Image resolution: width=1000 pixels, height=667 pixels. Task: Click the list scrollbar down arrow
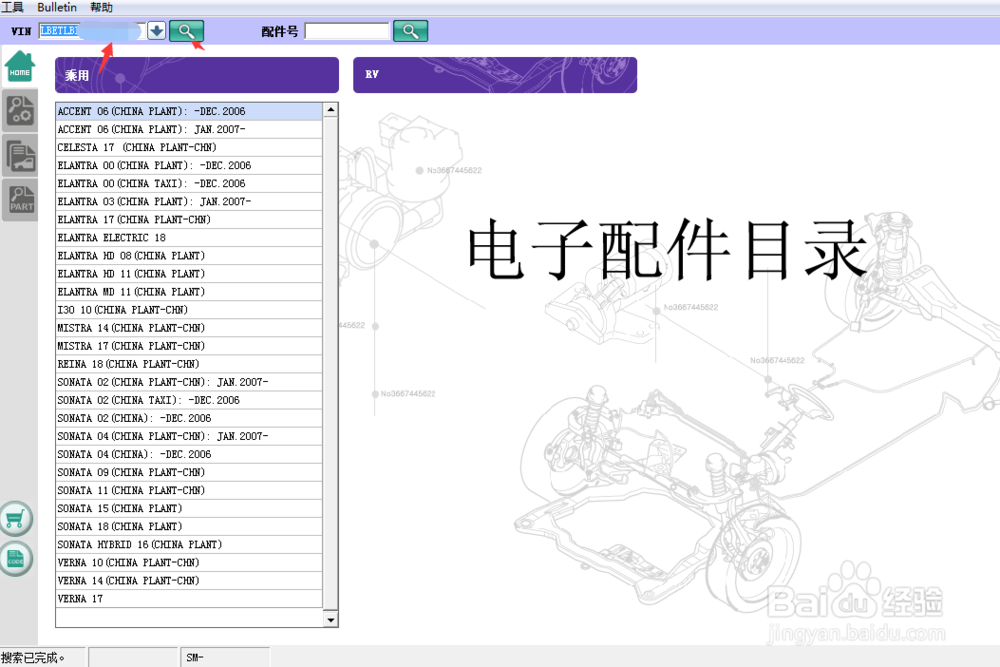pos(330,620)
